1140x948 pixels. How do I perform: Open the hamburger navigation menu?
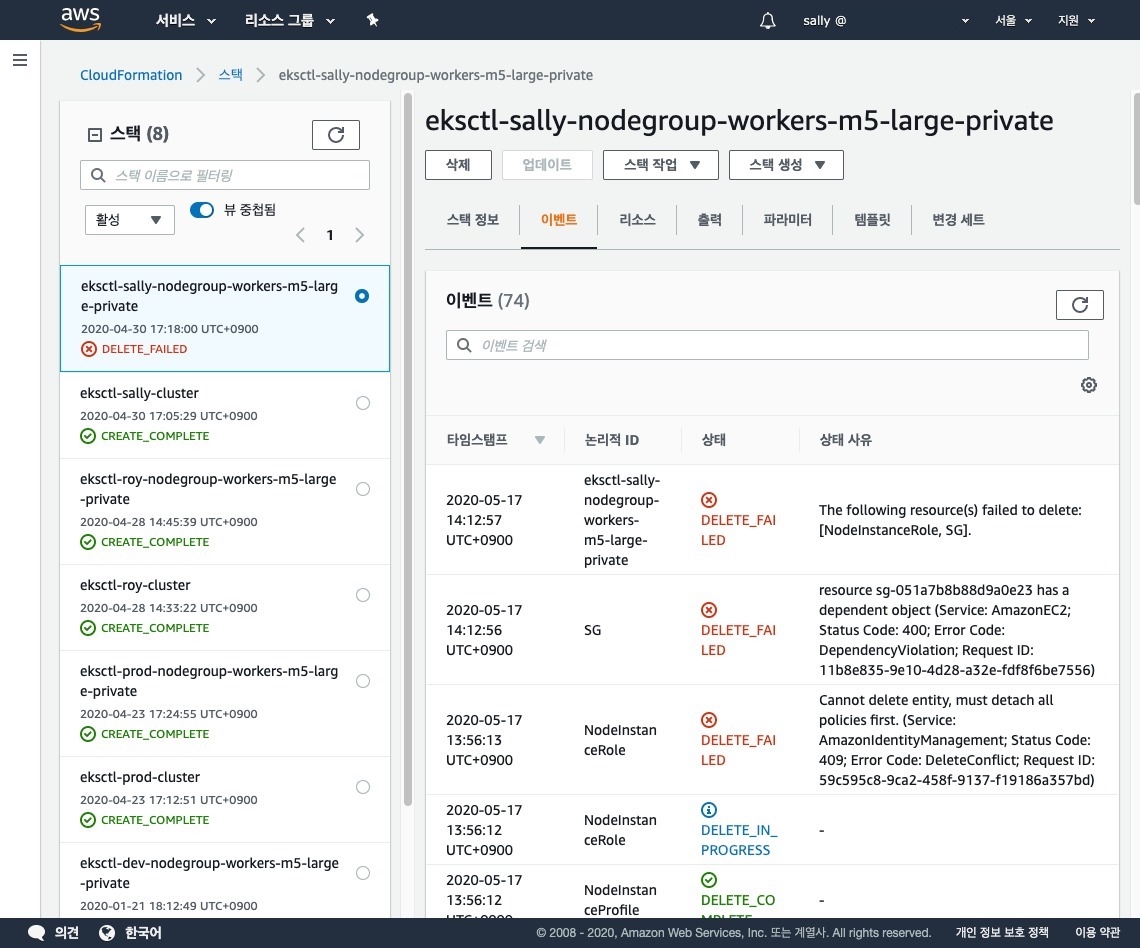19,60
